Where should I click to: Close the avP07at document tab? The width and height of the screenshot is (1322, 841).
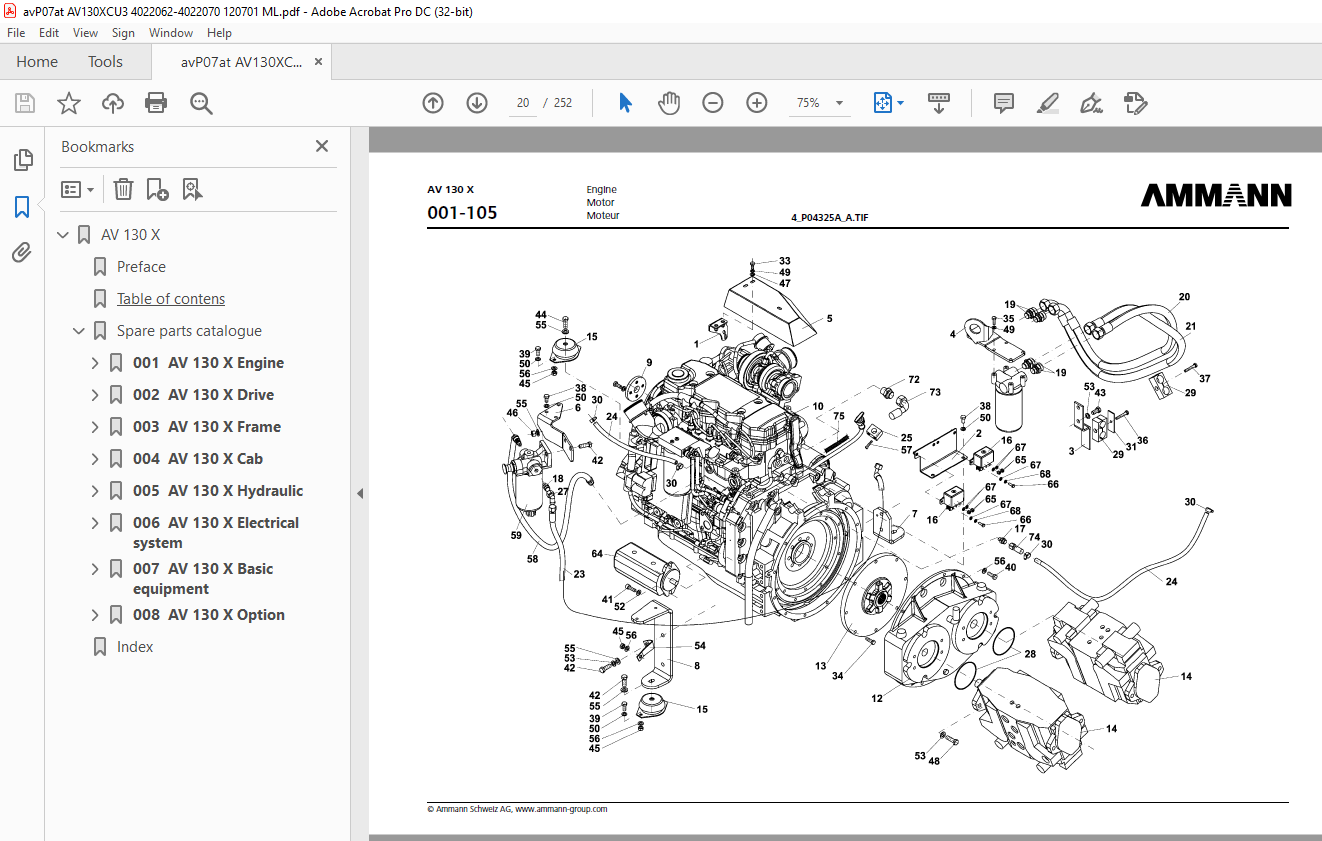pyautogui.click(x=319, y=62)
